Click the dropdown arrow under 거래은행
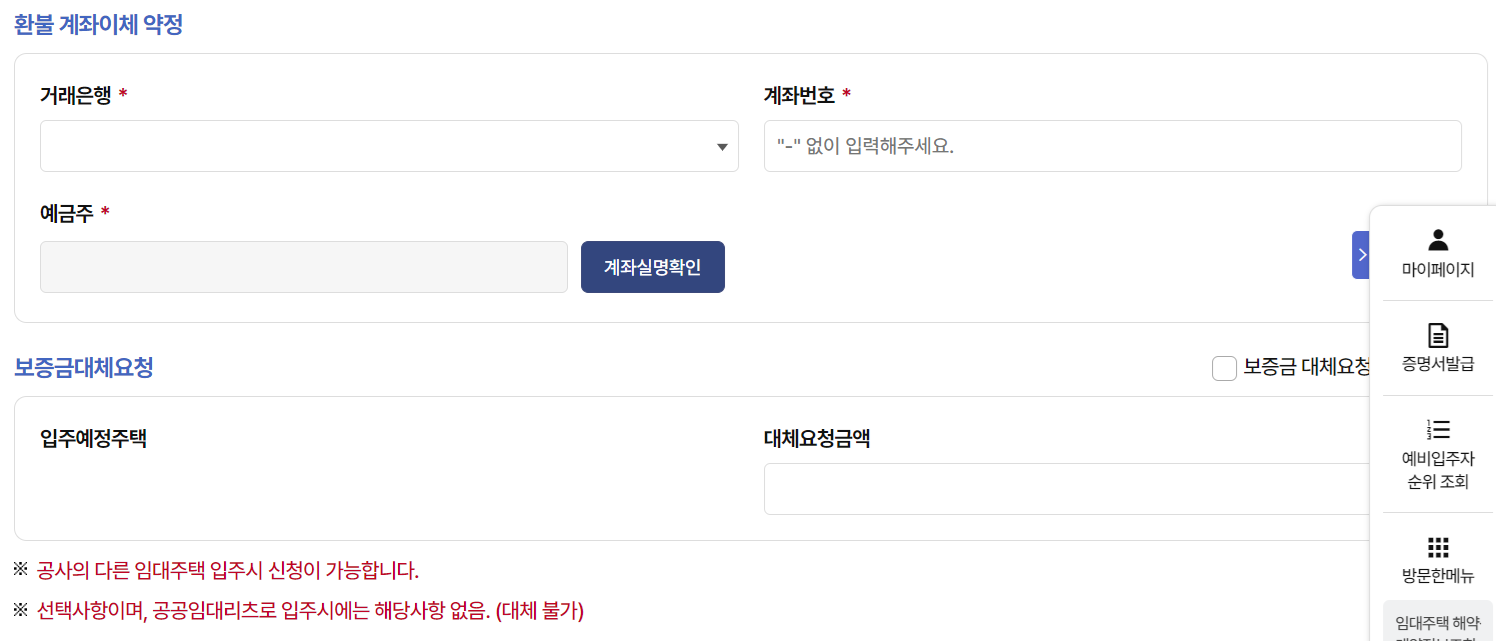This screenshot has height=641, width=1496. 721,146
